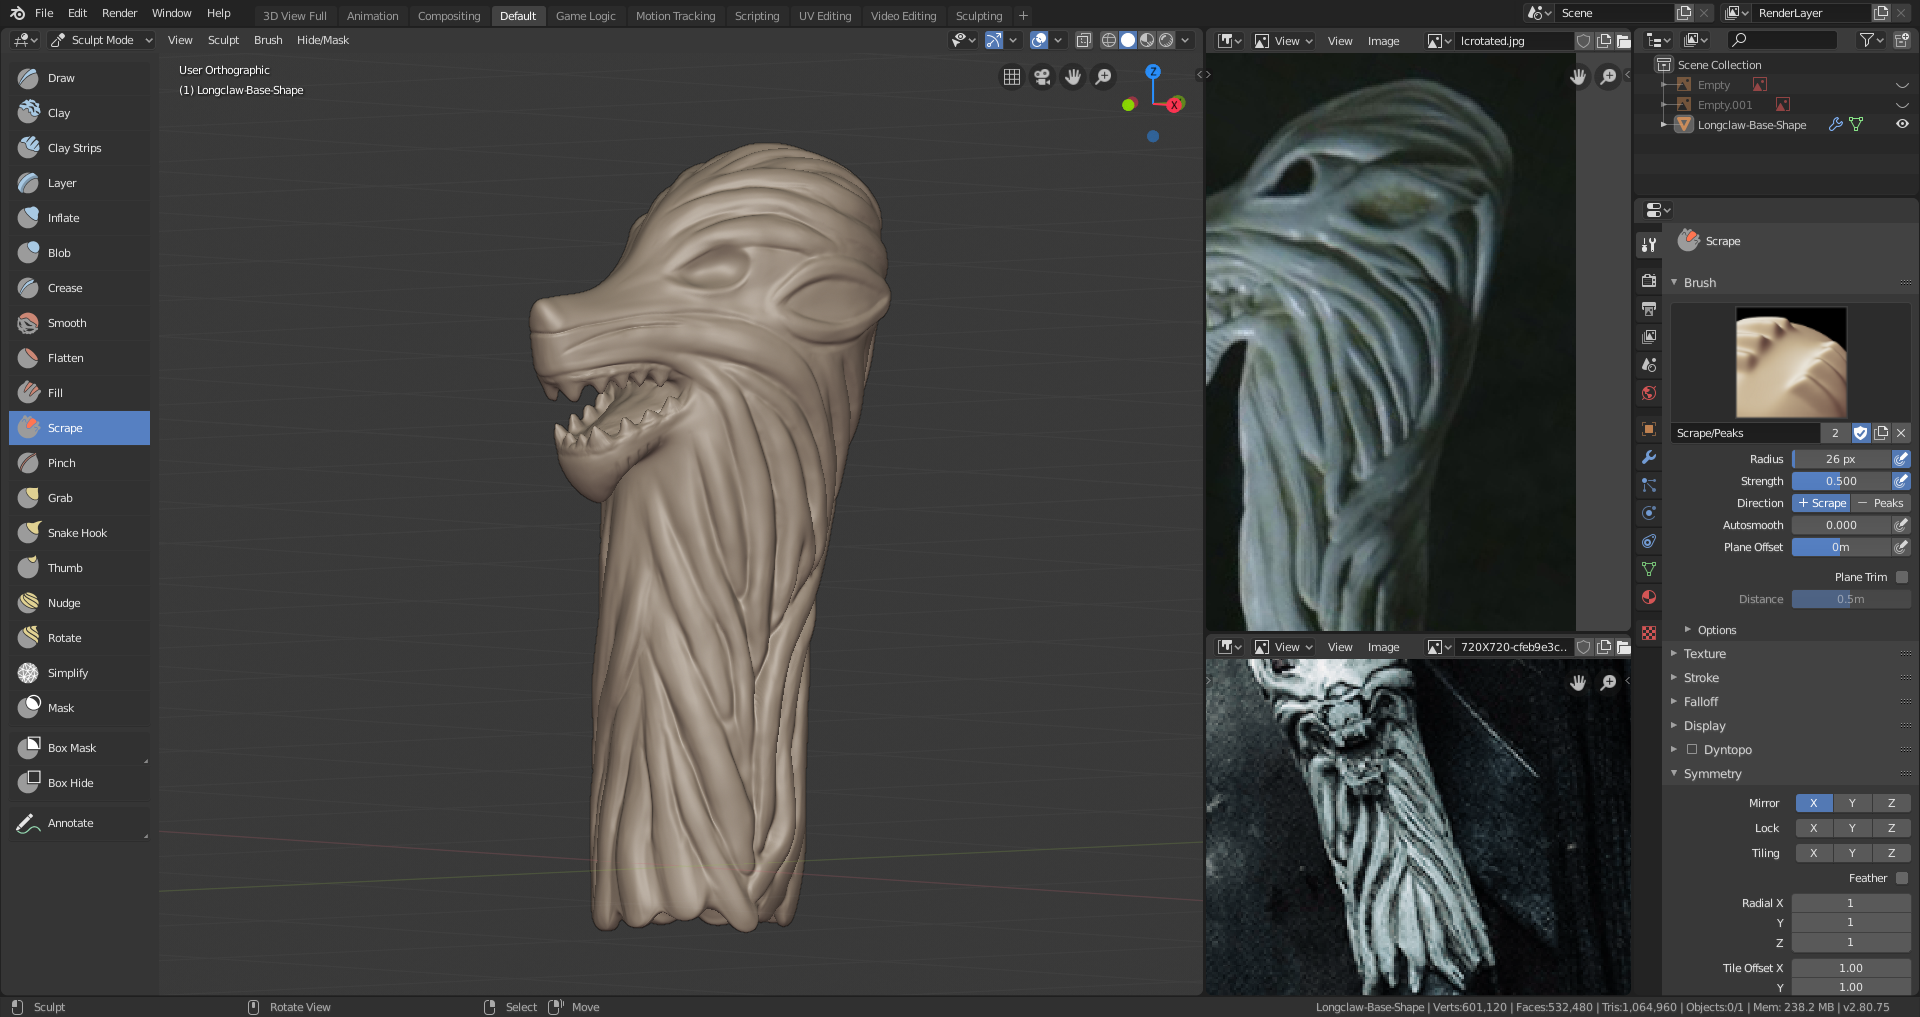Open the Render menu
1920x1017 pixels.
(x=119, y=13)
